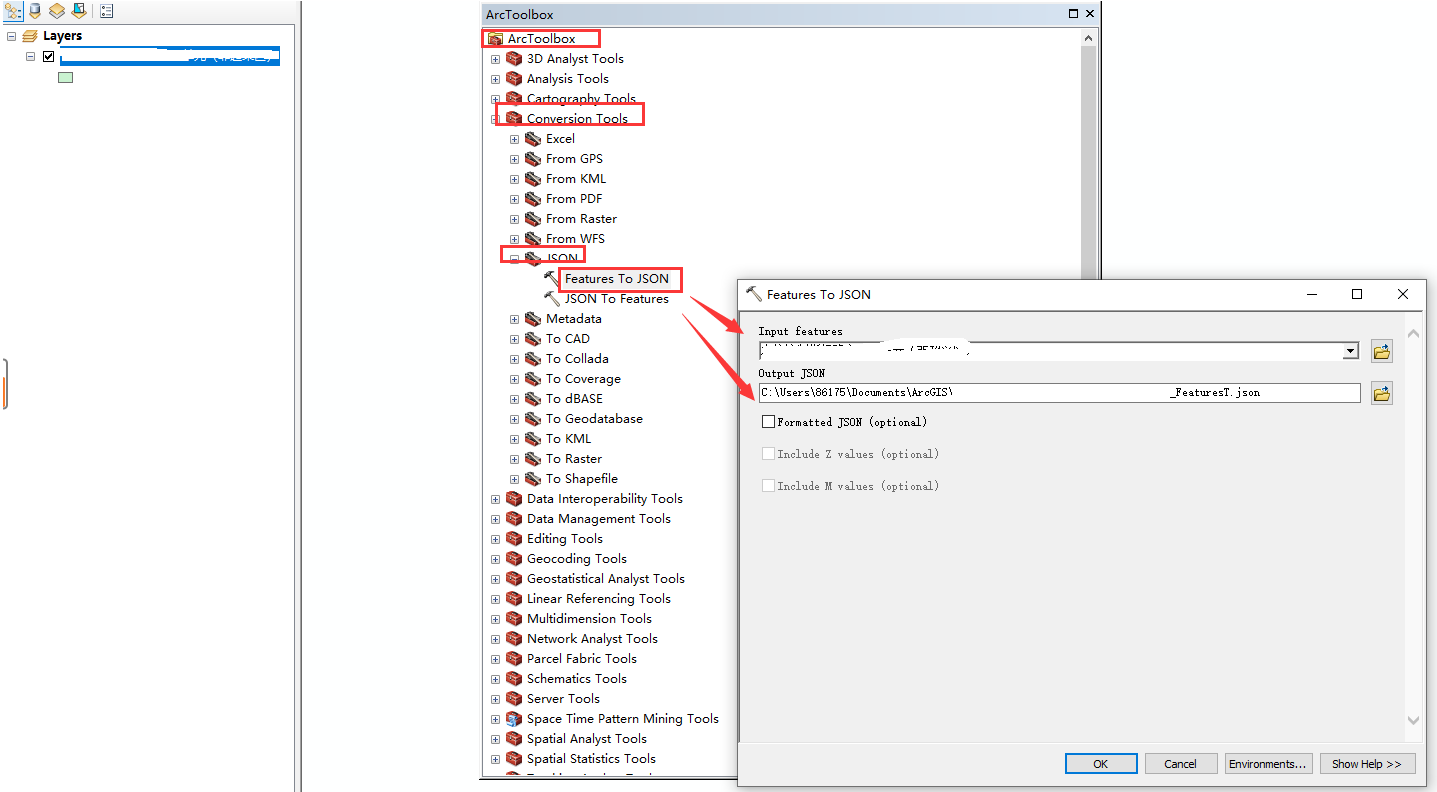Screen dimensions: 1437x792
Task: Collapse the JSON toolset node
Action: [x=514, y=259]
